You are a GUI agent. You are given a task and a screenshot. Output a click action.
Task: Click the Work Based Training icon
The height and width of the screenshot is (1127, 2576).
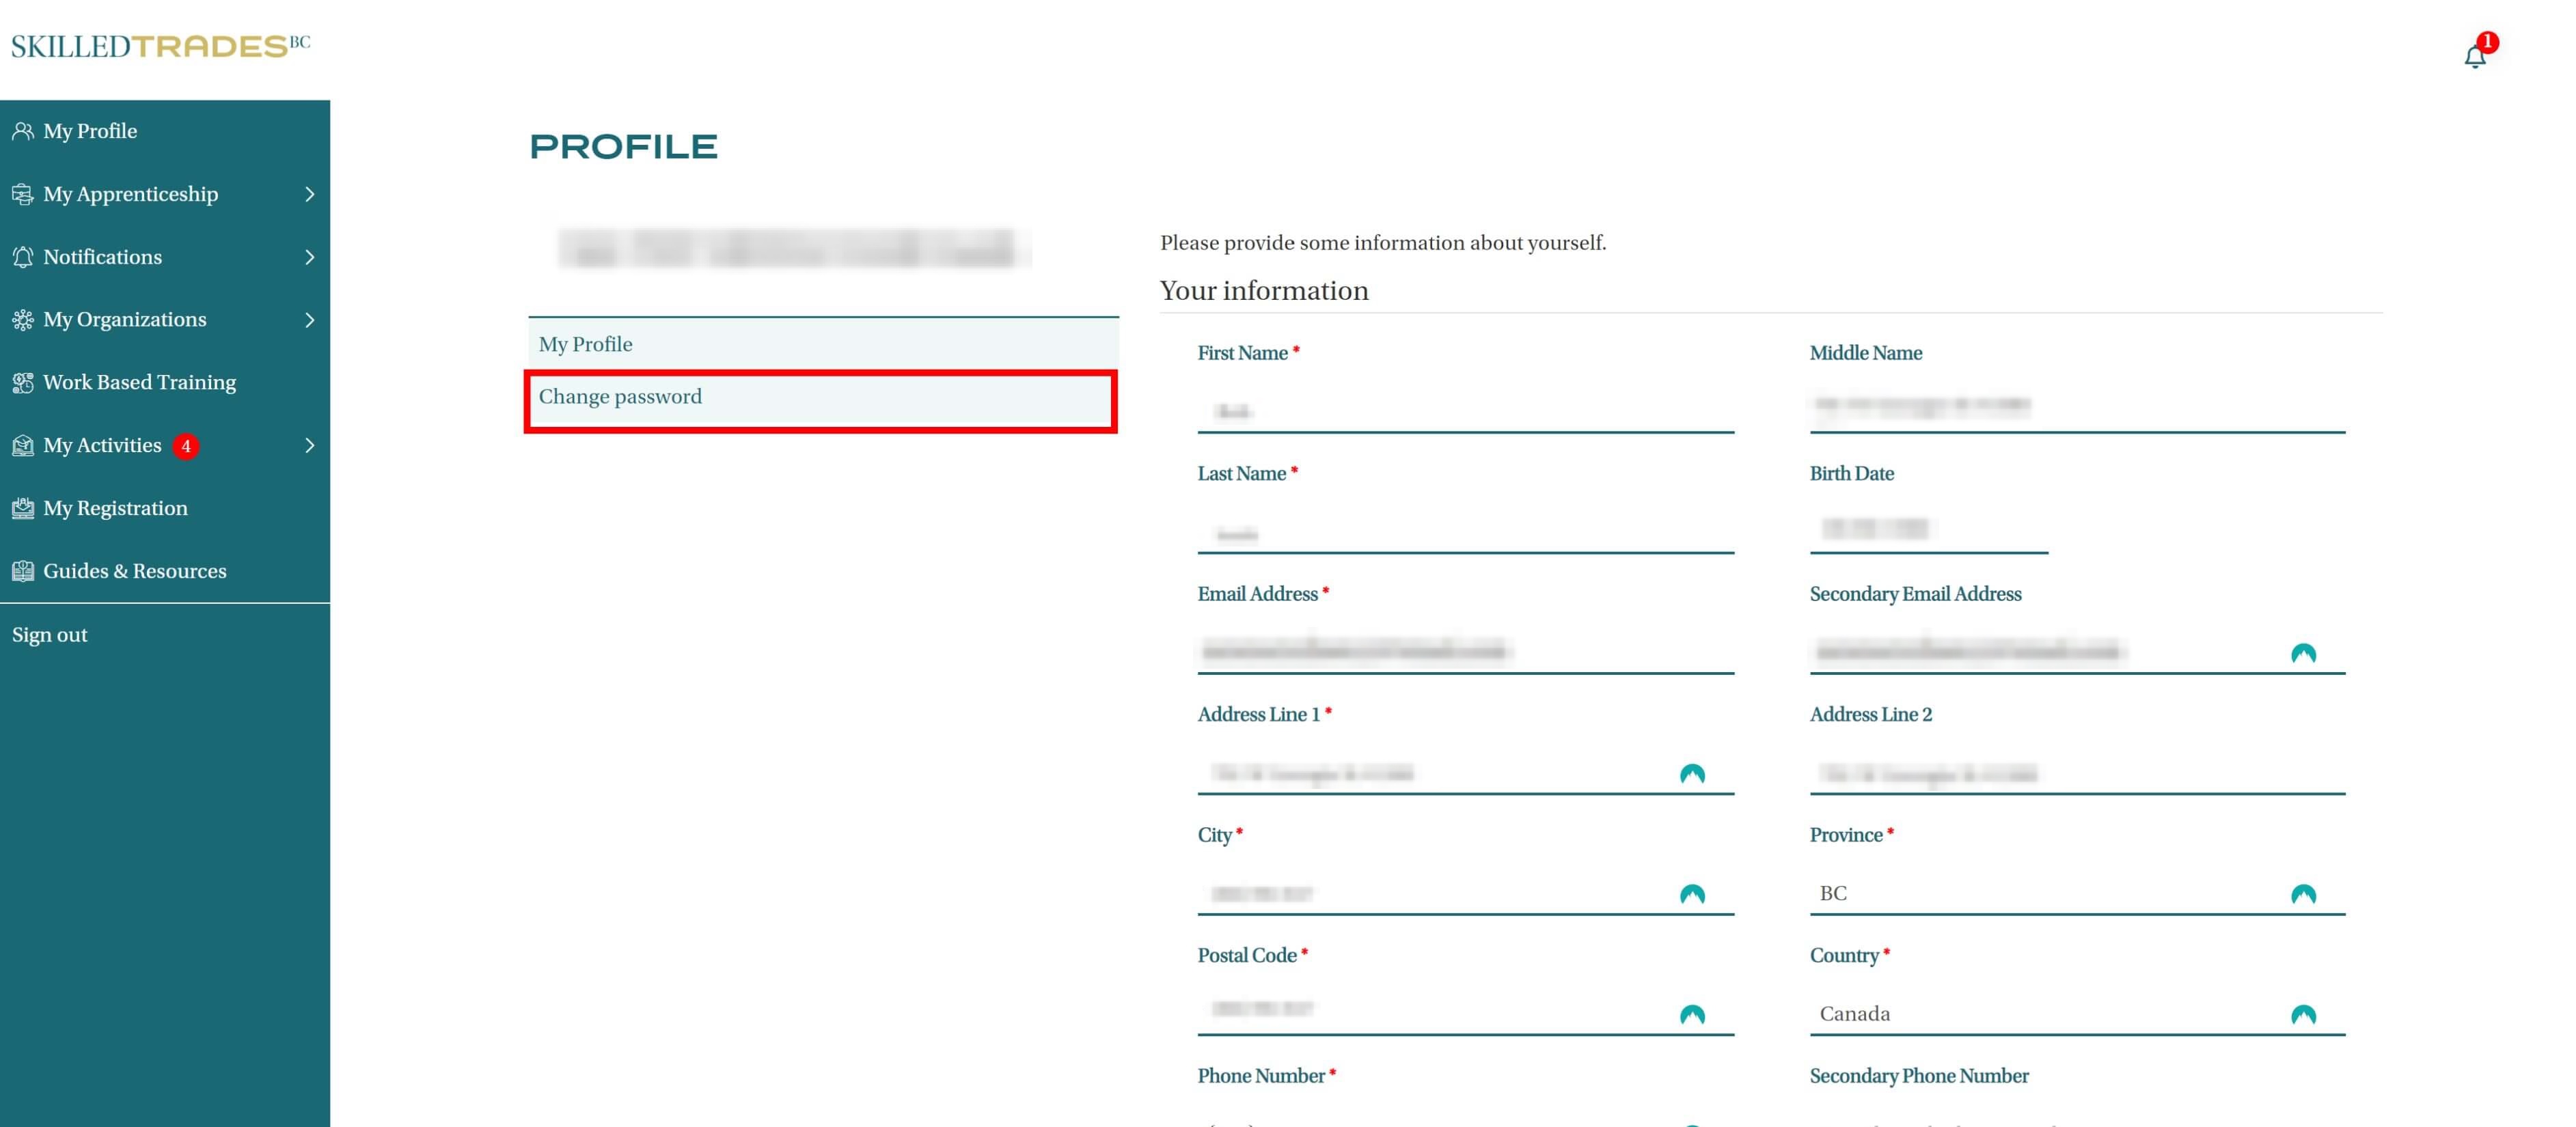[x=22, y=383]
